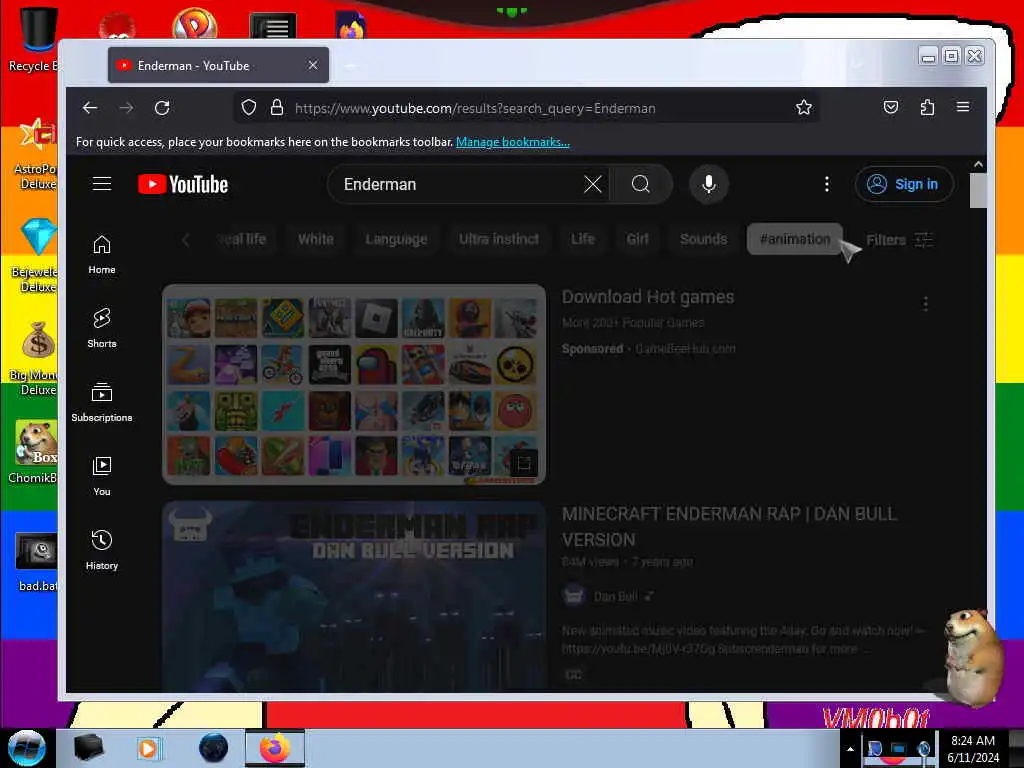Select the Life filter chip
The width and height of the screenshot is (1024, 768).
point(583,239)
